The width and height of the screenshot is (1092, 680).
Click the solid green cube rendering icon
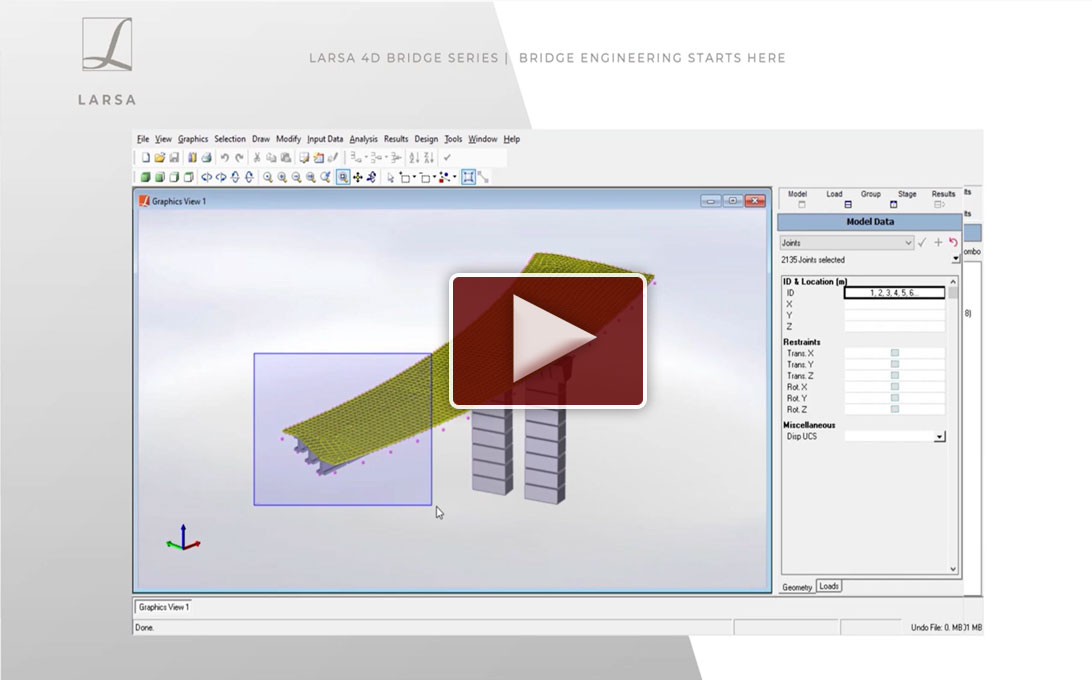tap(146, 178)
